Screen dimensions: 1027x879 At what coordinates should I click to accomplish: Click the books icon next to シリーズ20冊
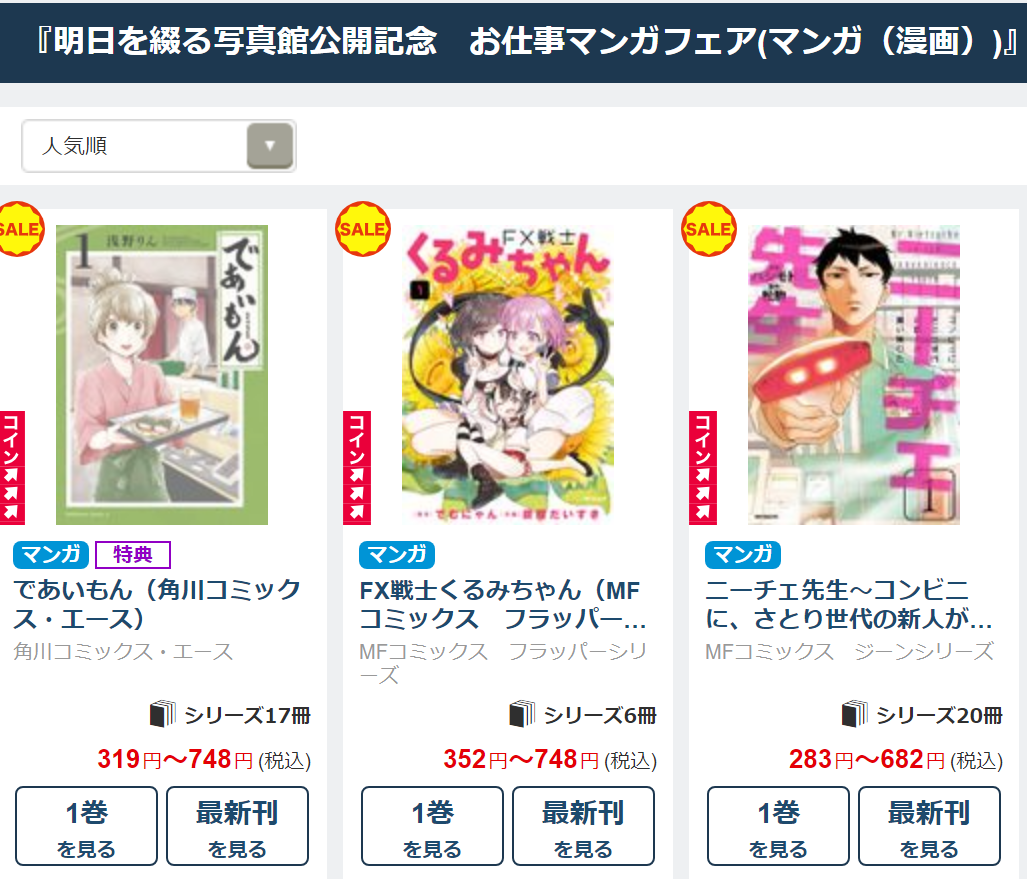[855, 714]
